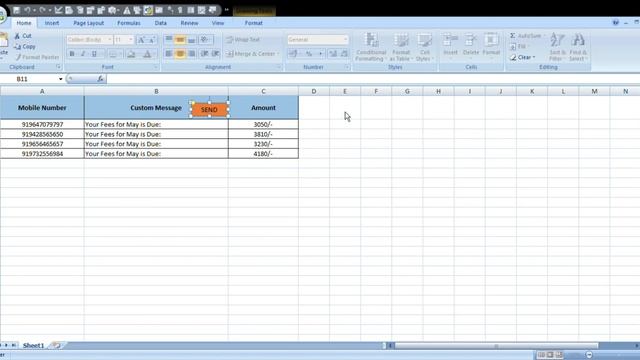
Task: Click the Align Text Left icon
Action: 169,53
